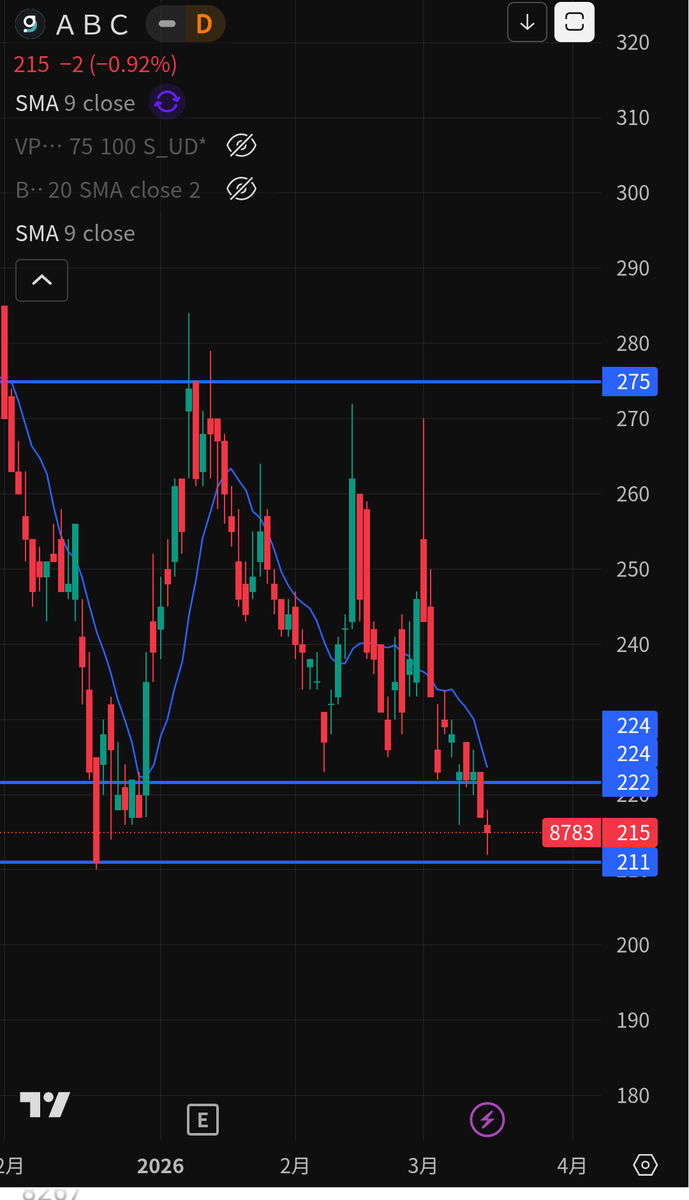This screenshot has height=1200, width=689.
Task: Click the 320 price axis label
Action: [632, 42]
